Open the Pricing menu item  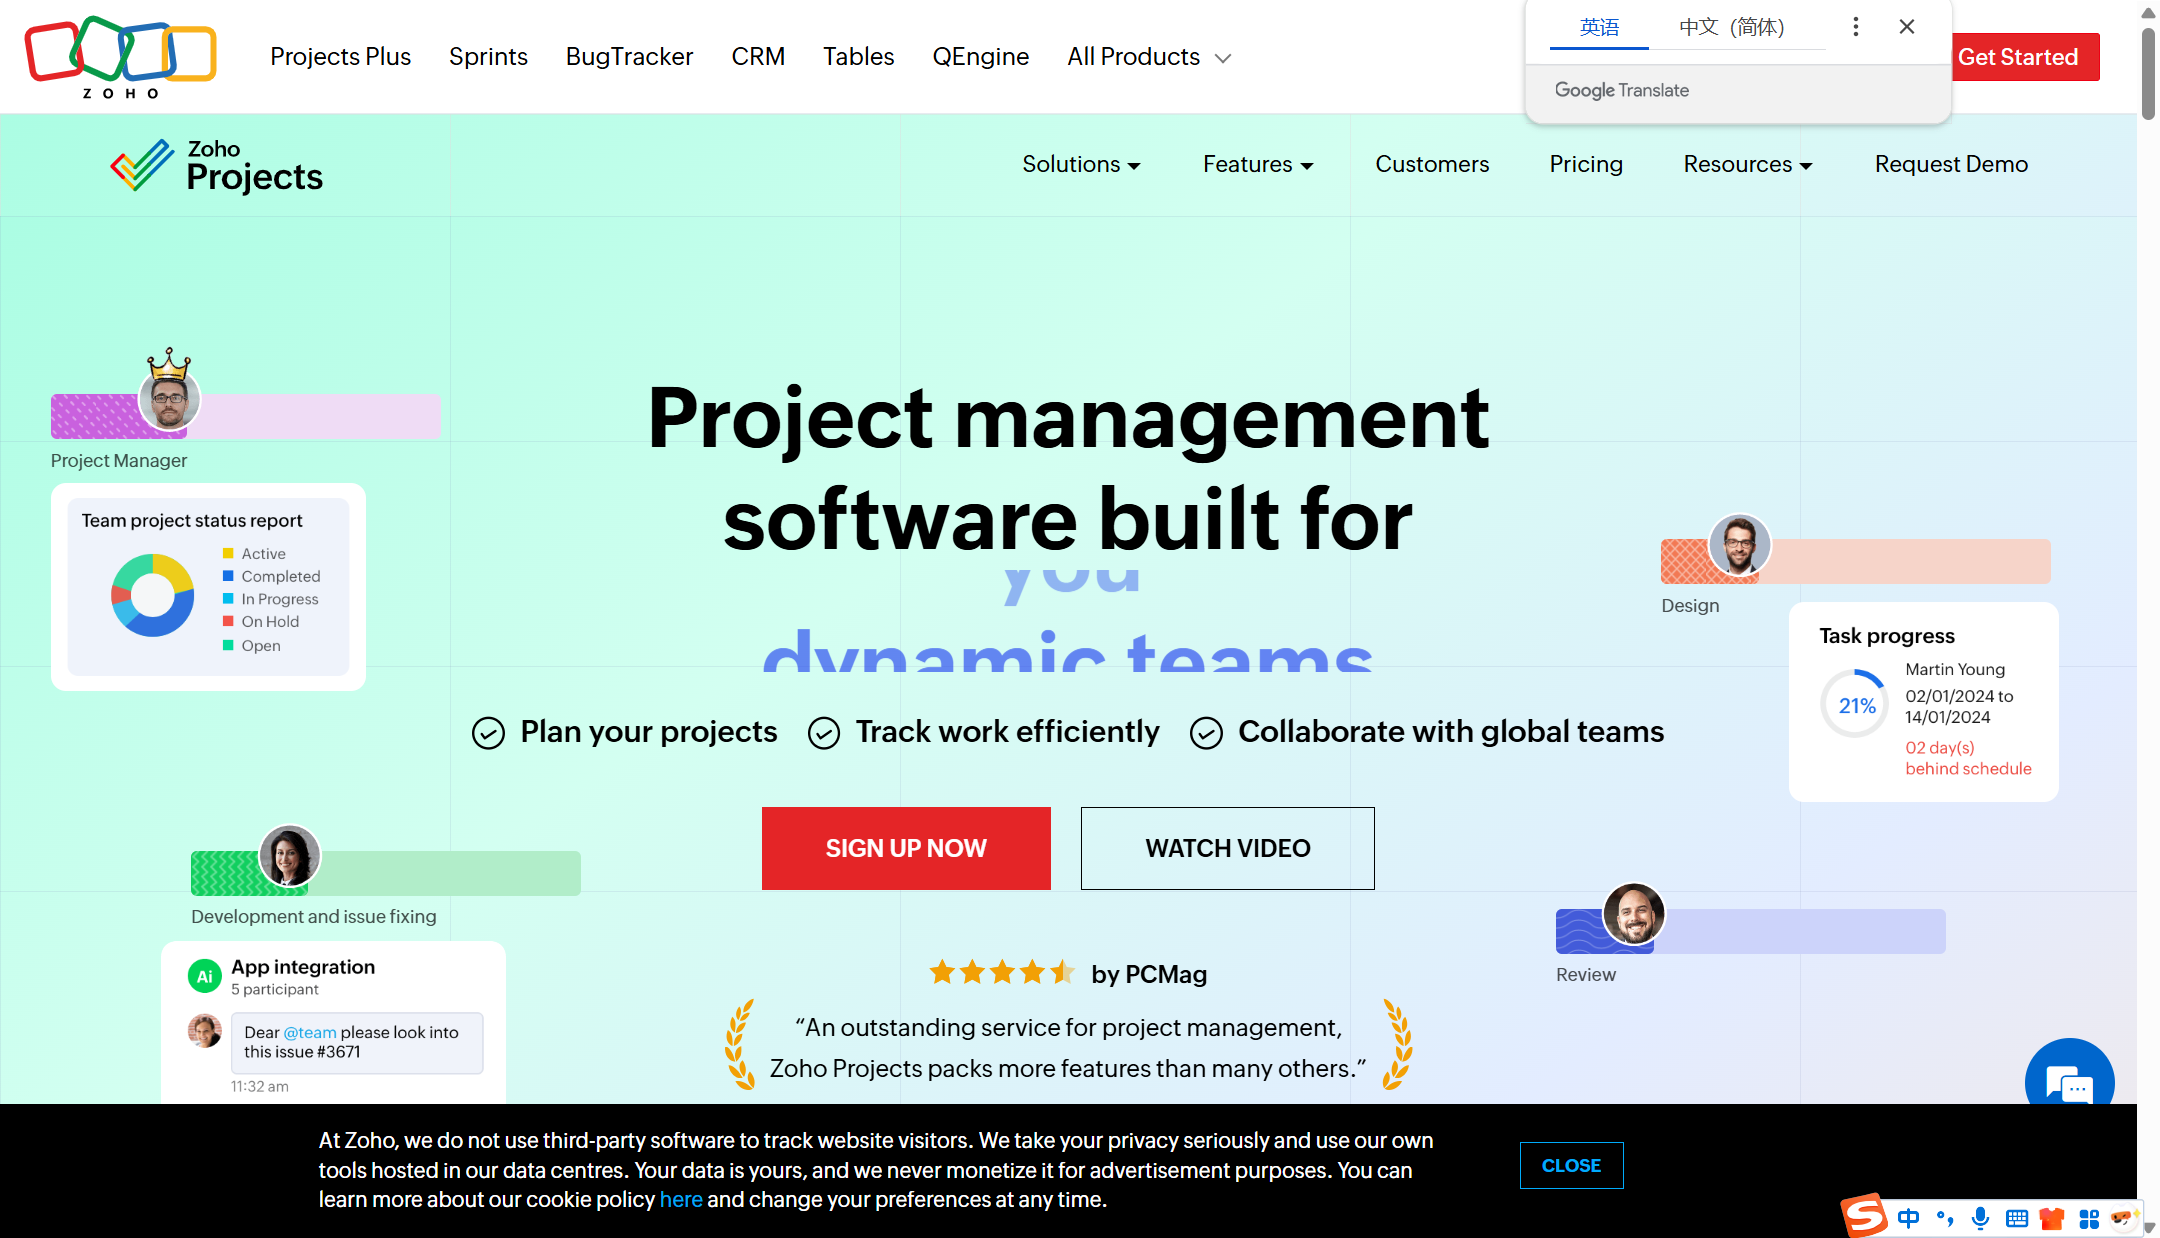tap(1585, 164)
